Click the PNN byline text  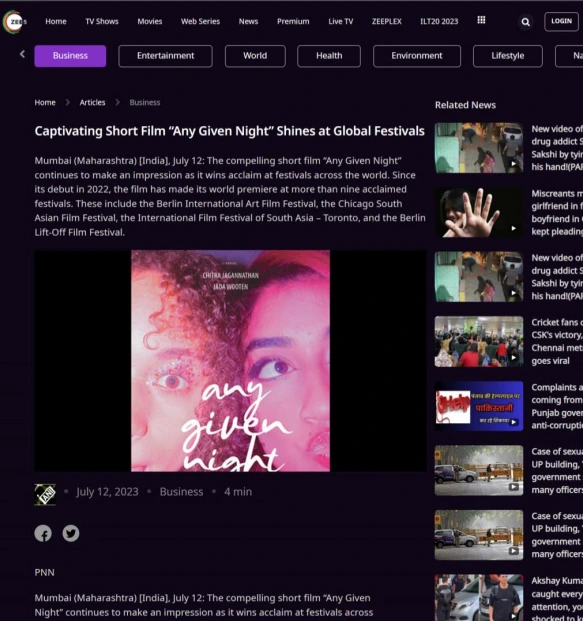pos(44,572)
